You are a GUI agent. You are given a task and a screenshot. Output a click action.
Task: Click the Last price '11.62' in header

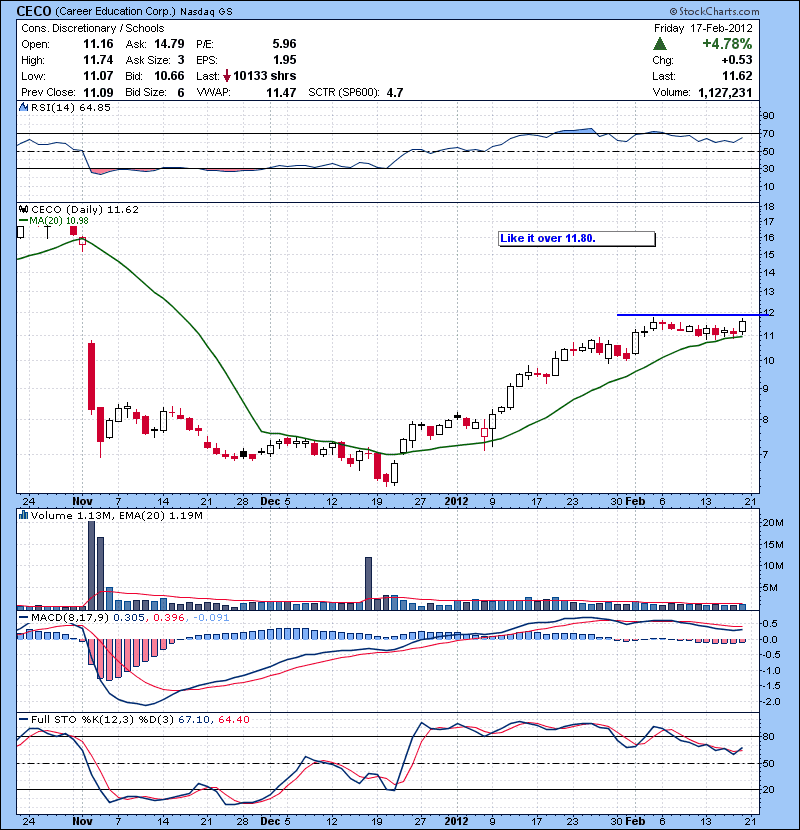point(737,76)
